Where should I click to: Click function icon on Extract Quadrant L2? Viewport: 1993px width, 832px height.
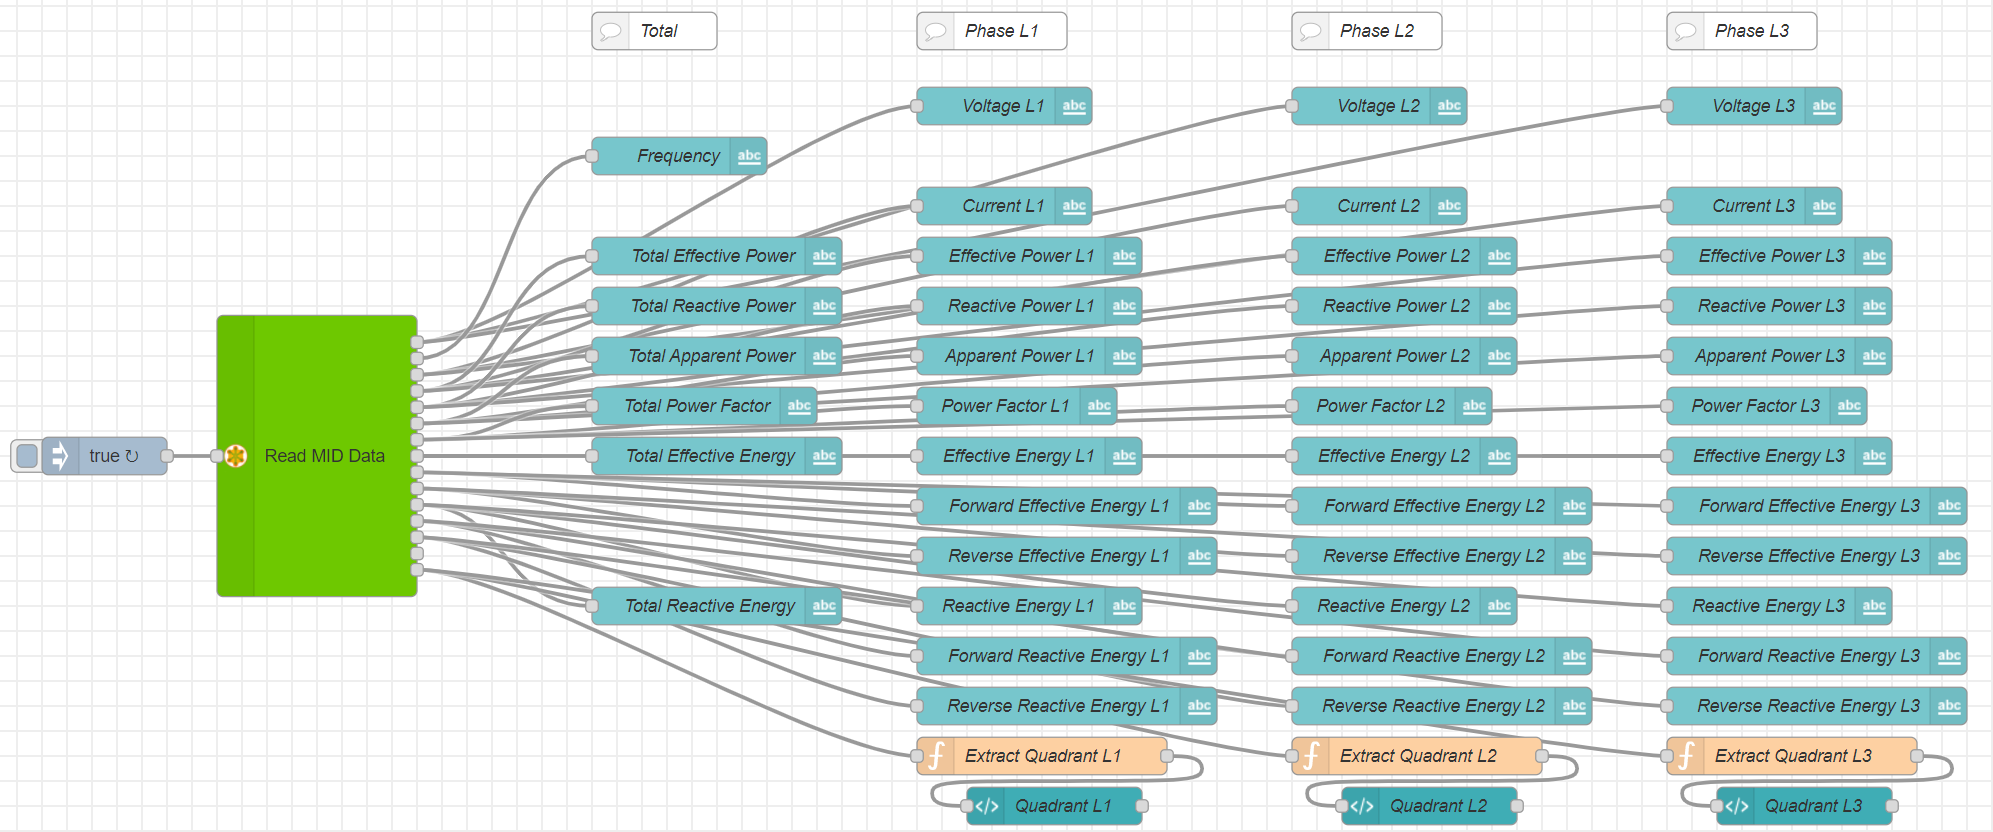(1311, 756)
